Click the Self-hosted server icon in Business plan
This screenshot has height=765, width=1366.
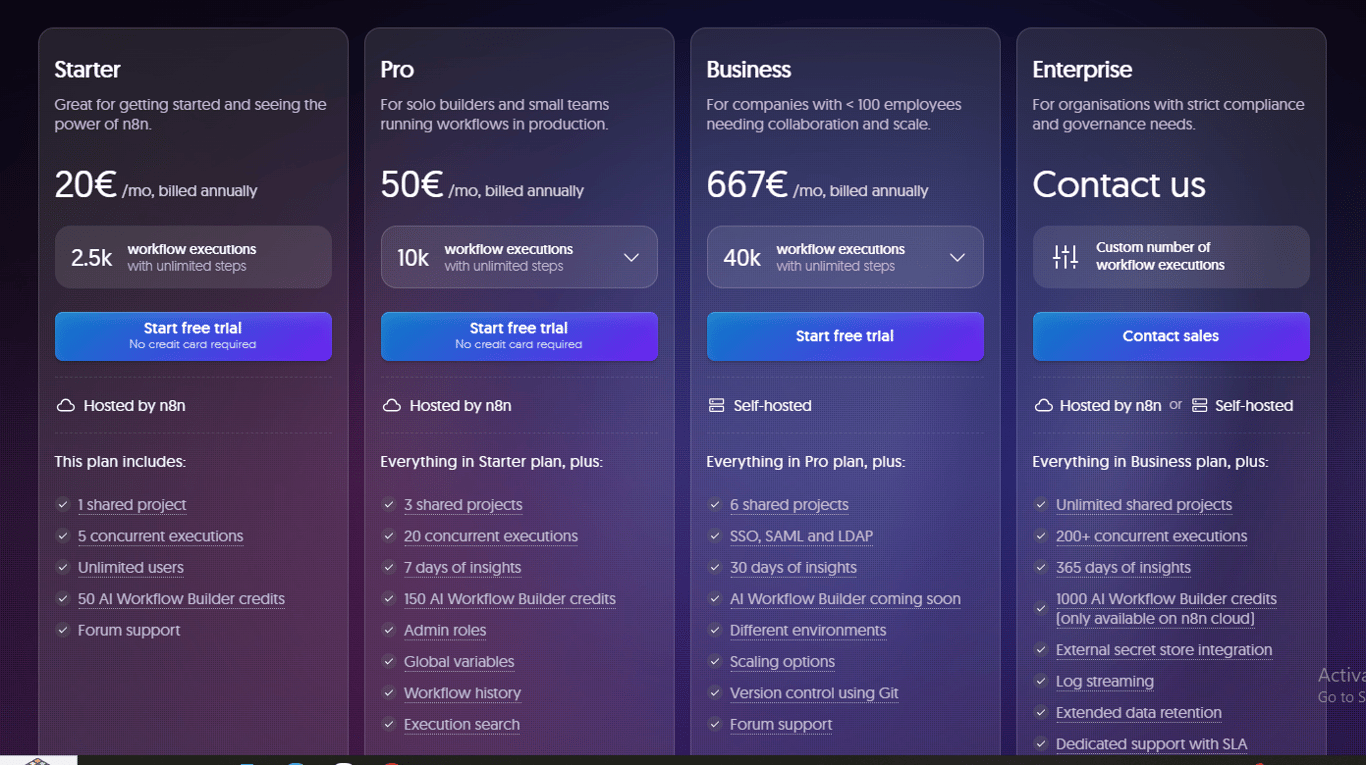pos(716,405)
